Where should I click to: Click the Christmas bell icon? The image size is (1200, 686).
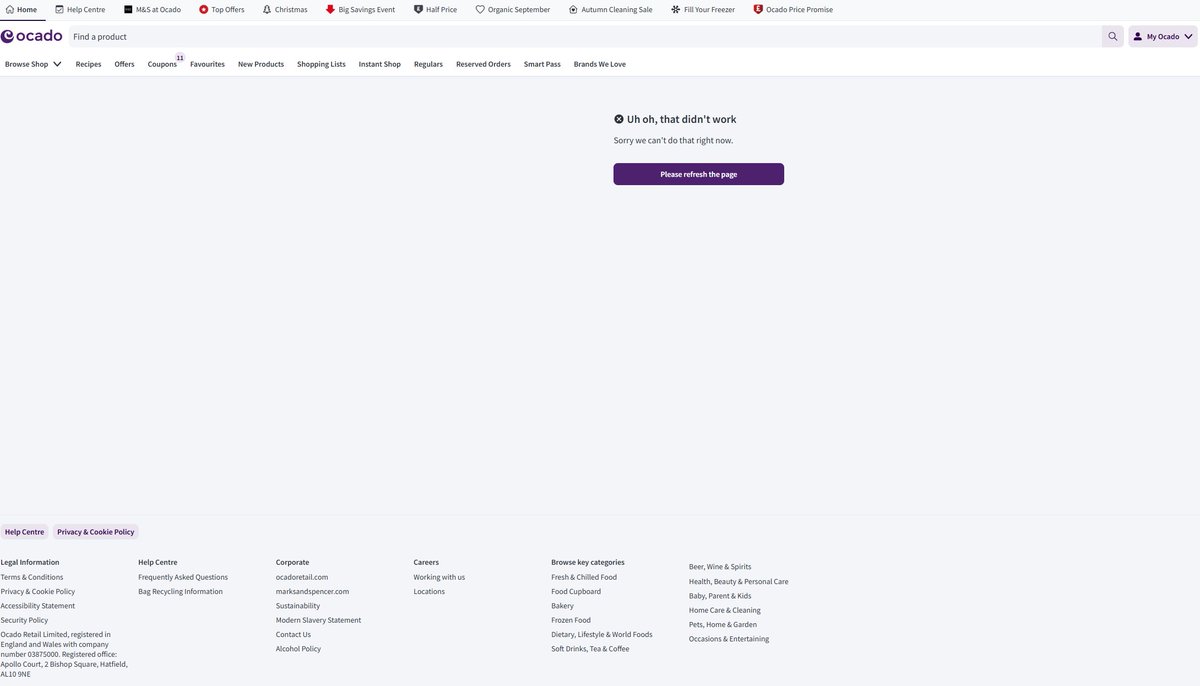click(267, 9)
